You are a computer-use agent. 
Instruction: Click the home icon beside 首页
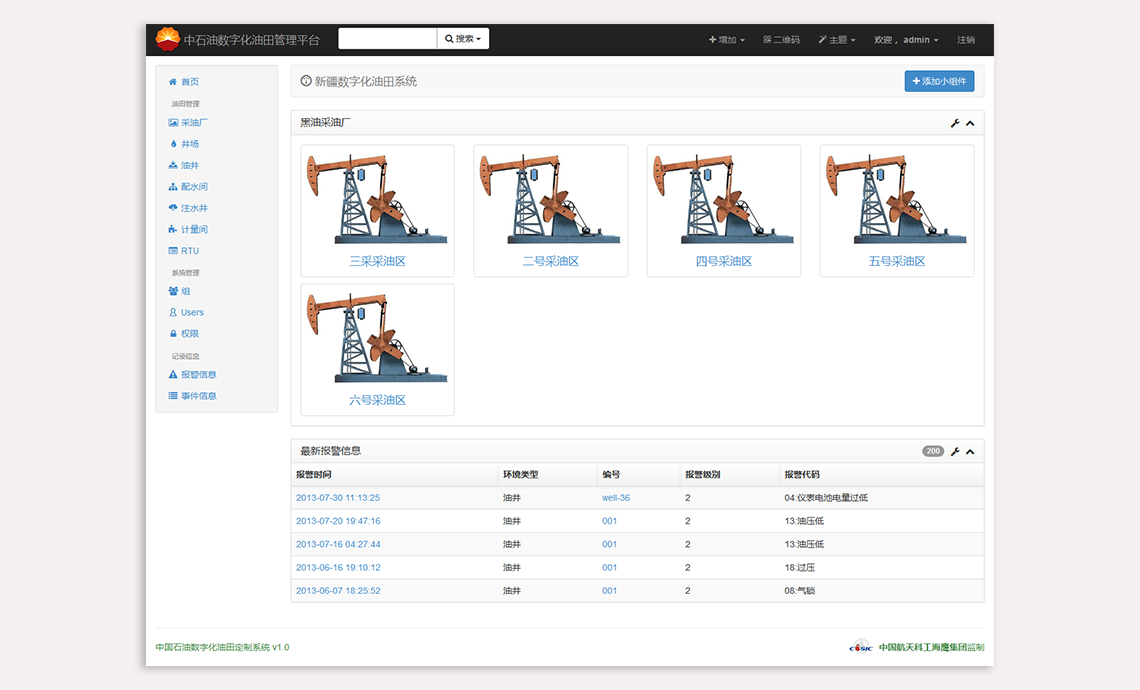click(x=173, y=82)
